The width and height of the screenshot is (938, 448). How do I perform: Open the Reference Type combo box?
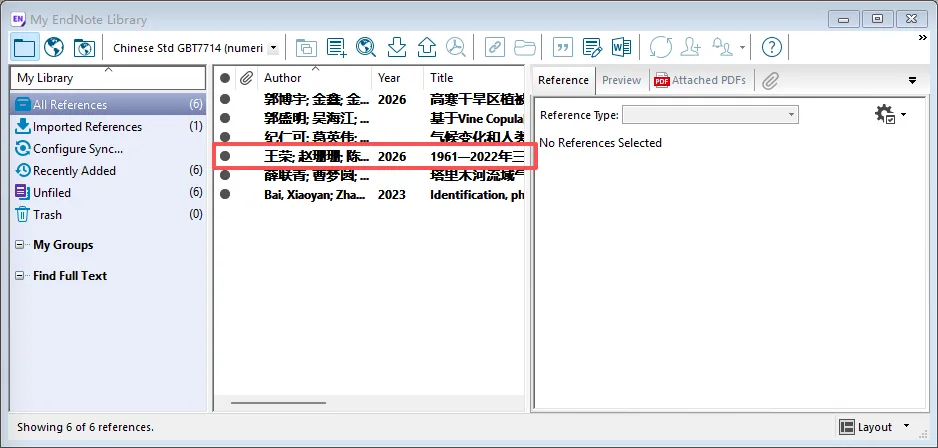710,115
